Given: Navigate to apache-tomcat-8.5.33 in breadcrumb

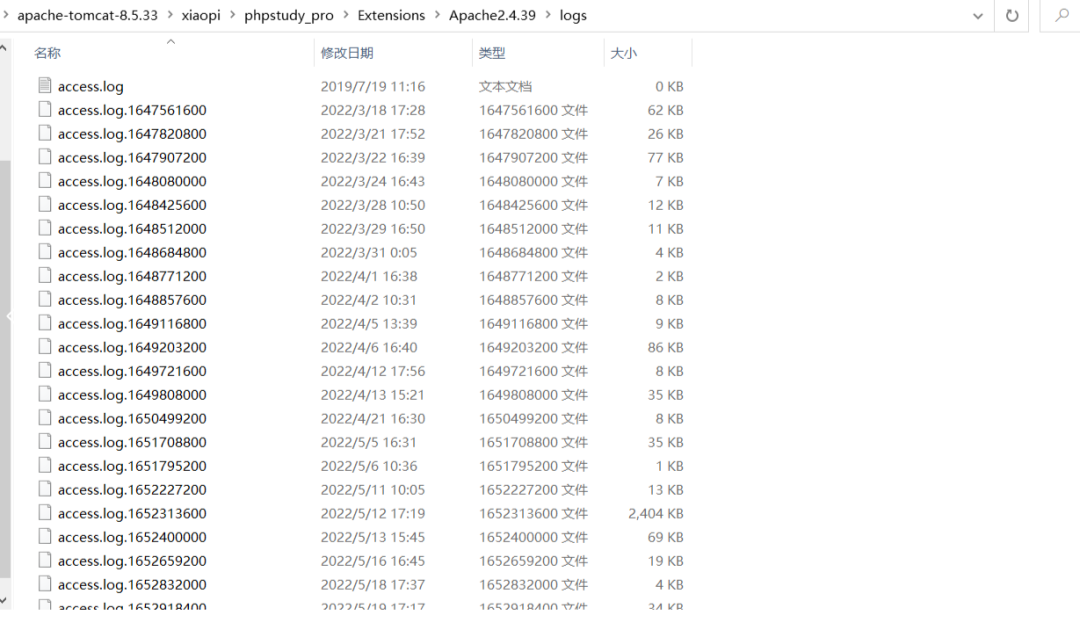Looking at the screenshot, I should click(x=87, y=15).
